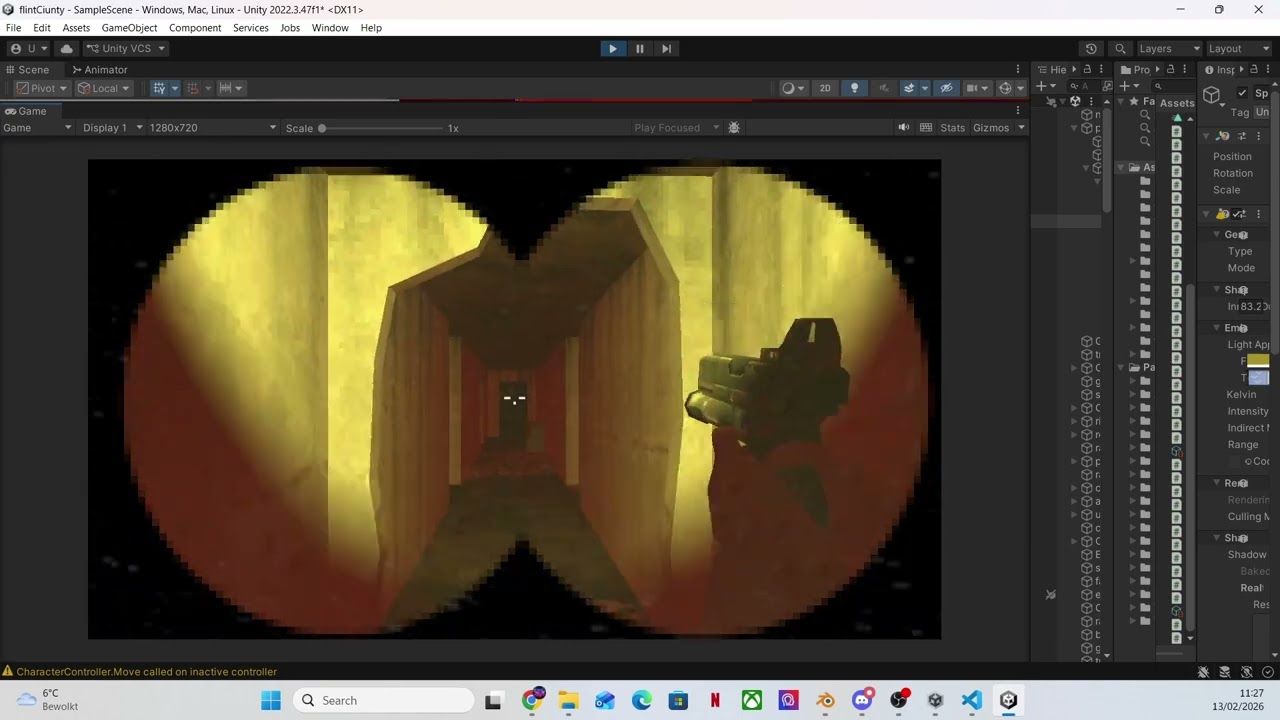
Task: Click the Scale slider handle
Action: [x=322, y=128]
